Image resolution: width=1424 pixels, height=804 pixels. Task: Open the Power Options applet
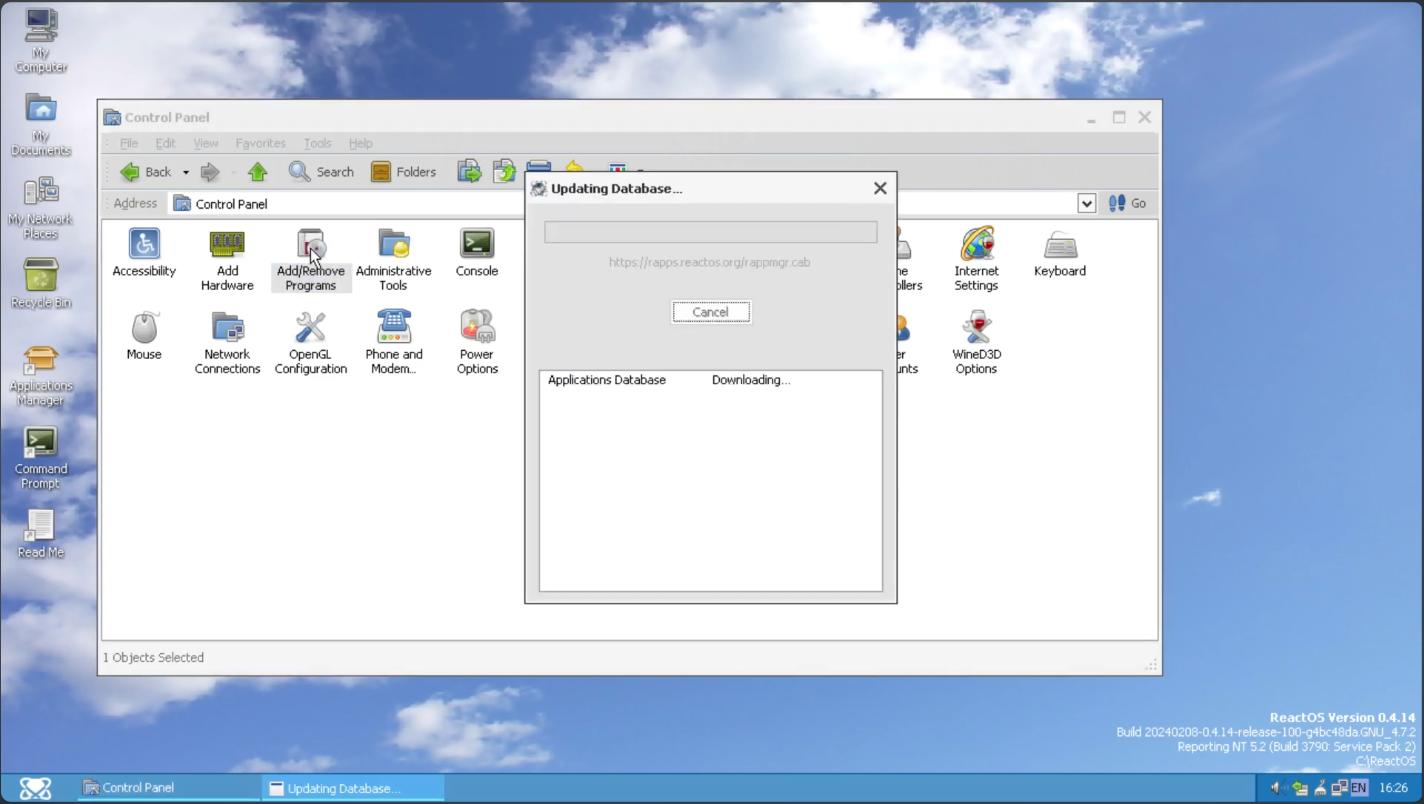coord(477,342)
